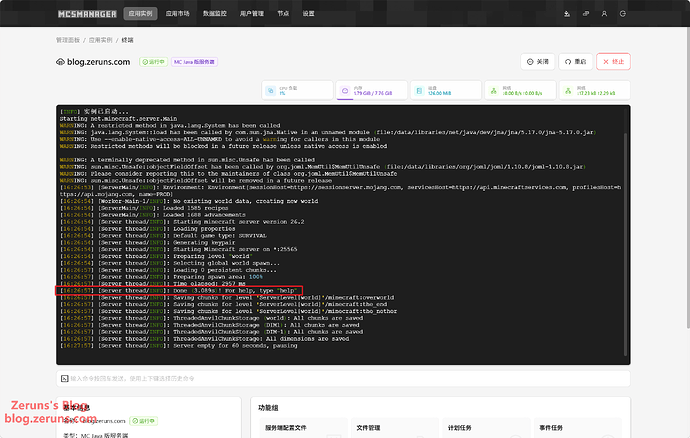Click the 功能组 section heading

click(x=268, y=408)
